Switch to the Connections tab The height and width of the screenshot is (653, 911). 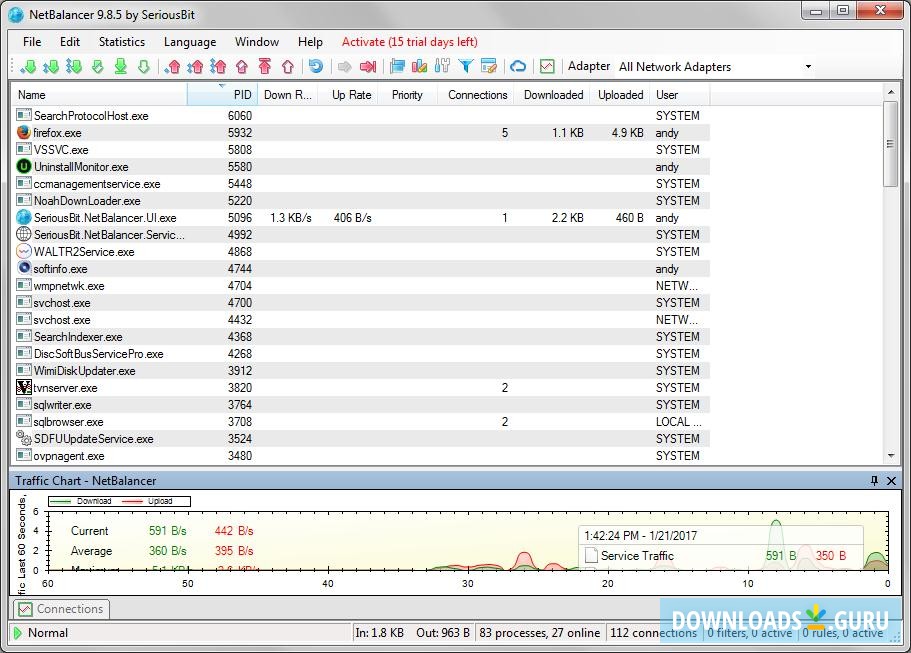point(62,609)
